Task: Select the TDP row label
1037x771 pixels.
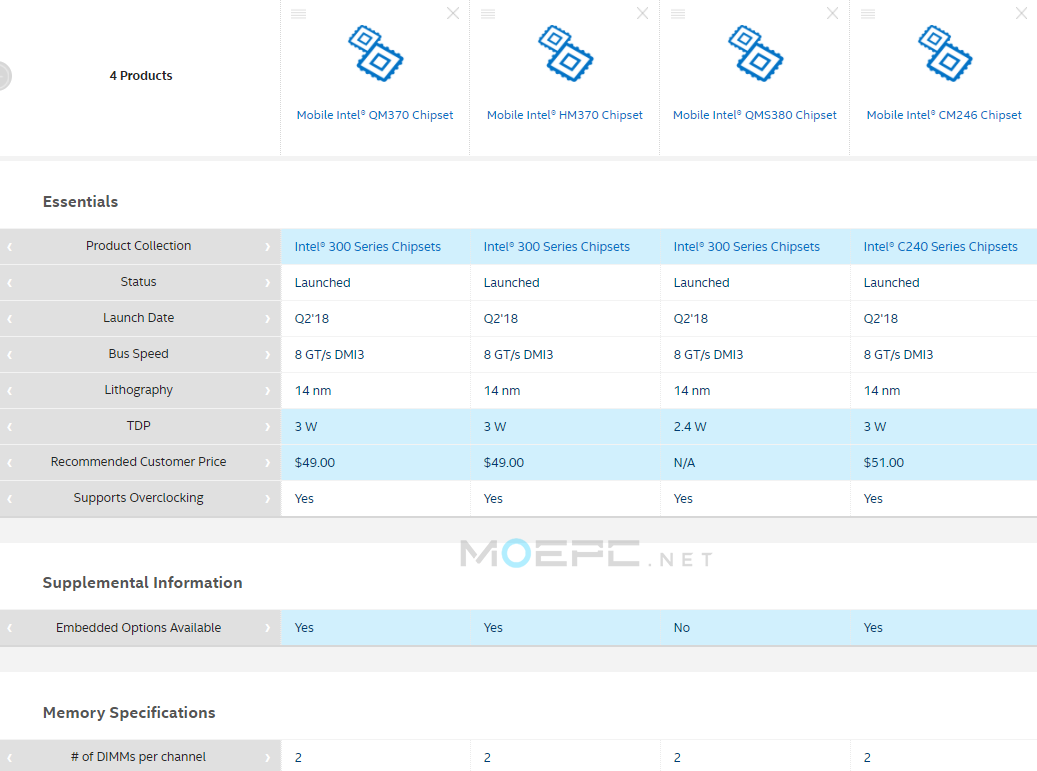Action: pyautogui.click(x=138, y=426)
